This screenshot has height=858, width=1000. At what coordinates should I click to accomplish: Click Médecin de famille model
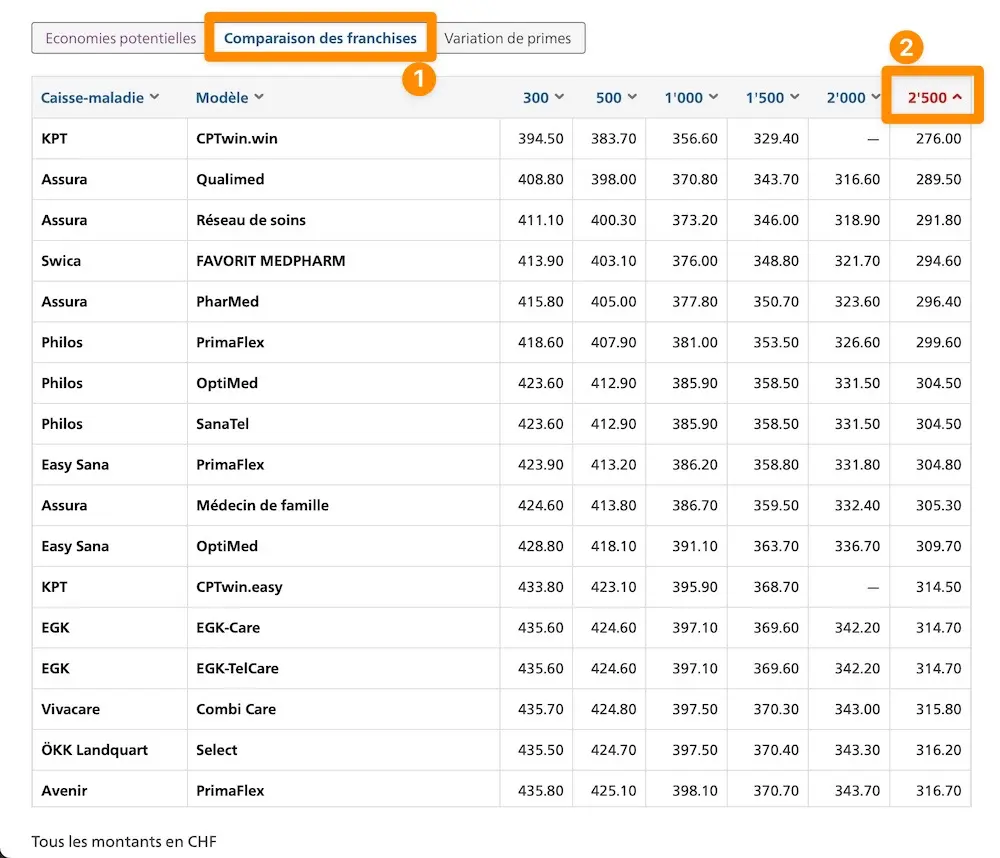[262, 506]
